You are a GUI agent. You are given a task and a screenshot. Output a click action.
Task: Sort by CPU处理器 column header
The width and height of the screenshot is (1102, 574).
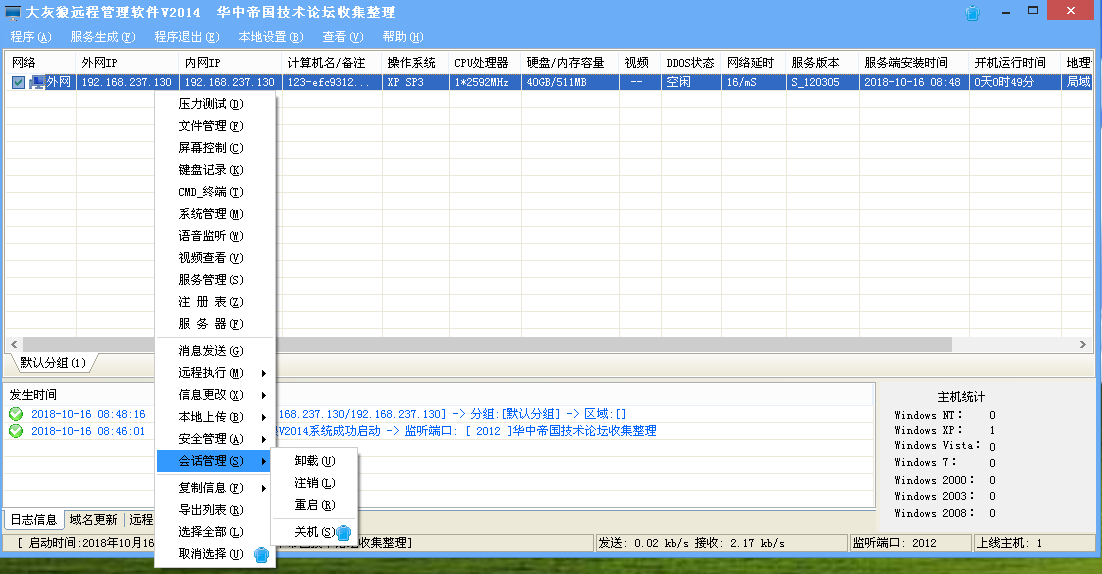point(485,63)
